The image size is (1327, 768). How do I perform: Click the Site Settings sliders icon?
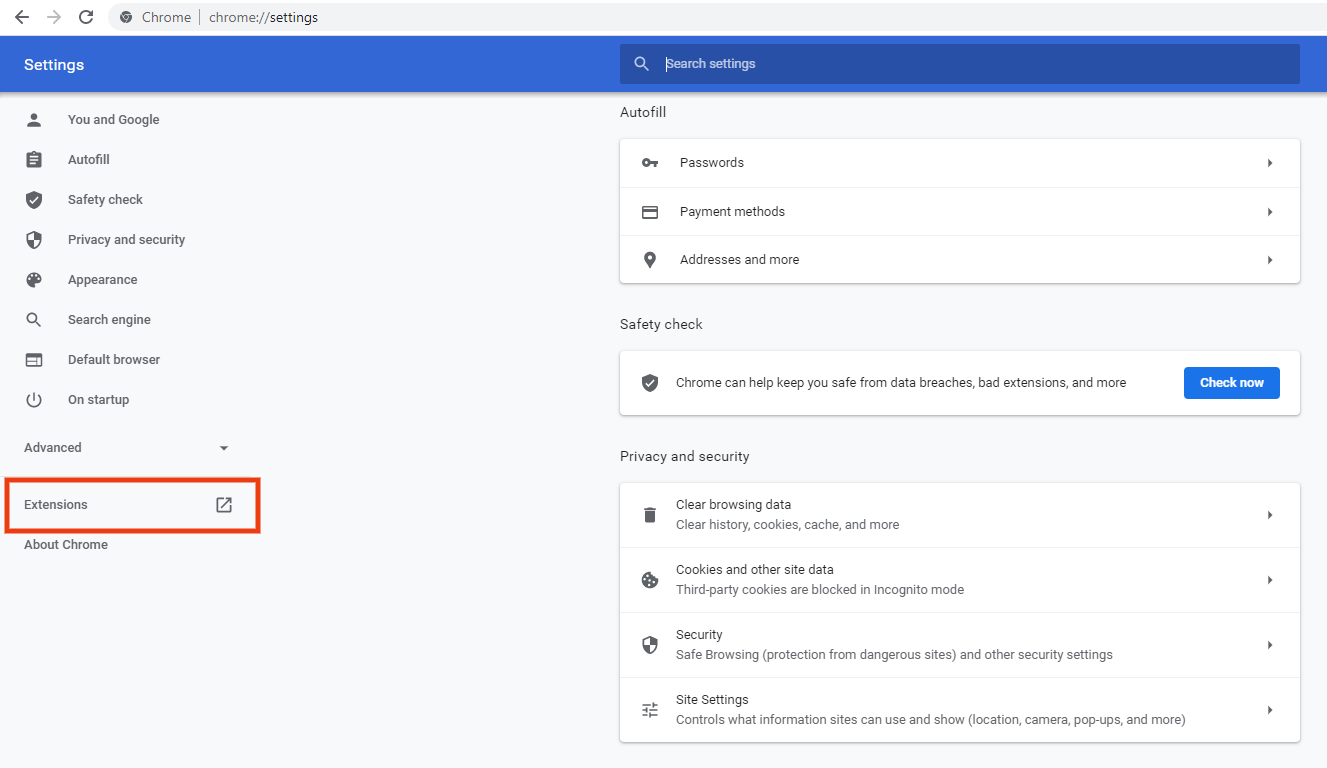point(650,709)
